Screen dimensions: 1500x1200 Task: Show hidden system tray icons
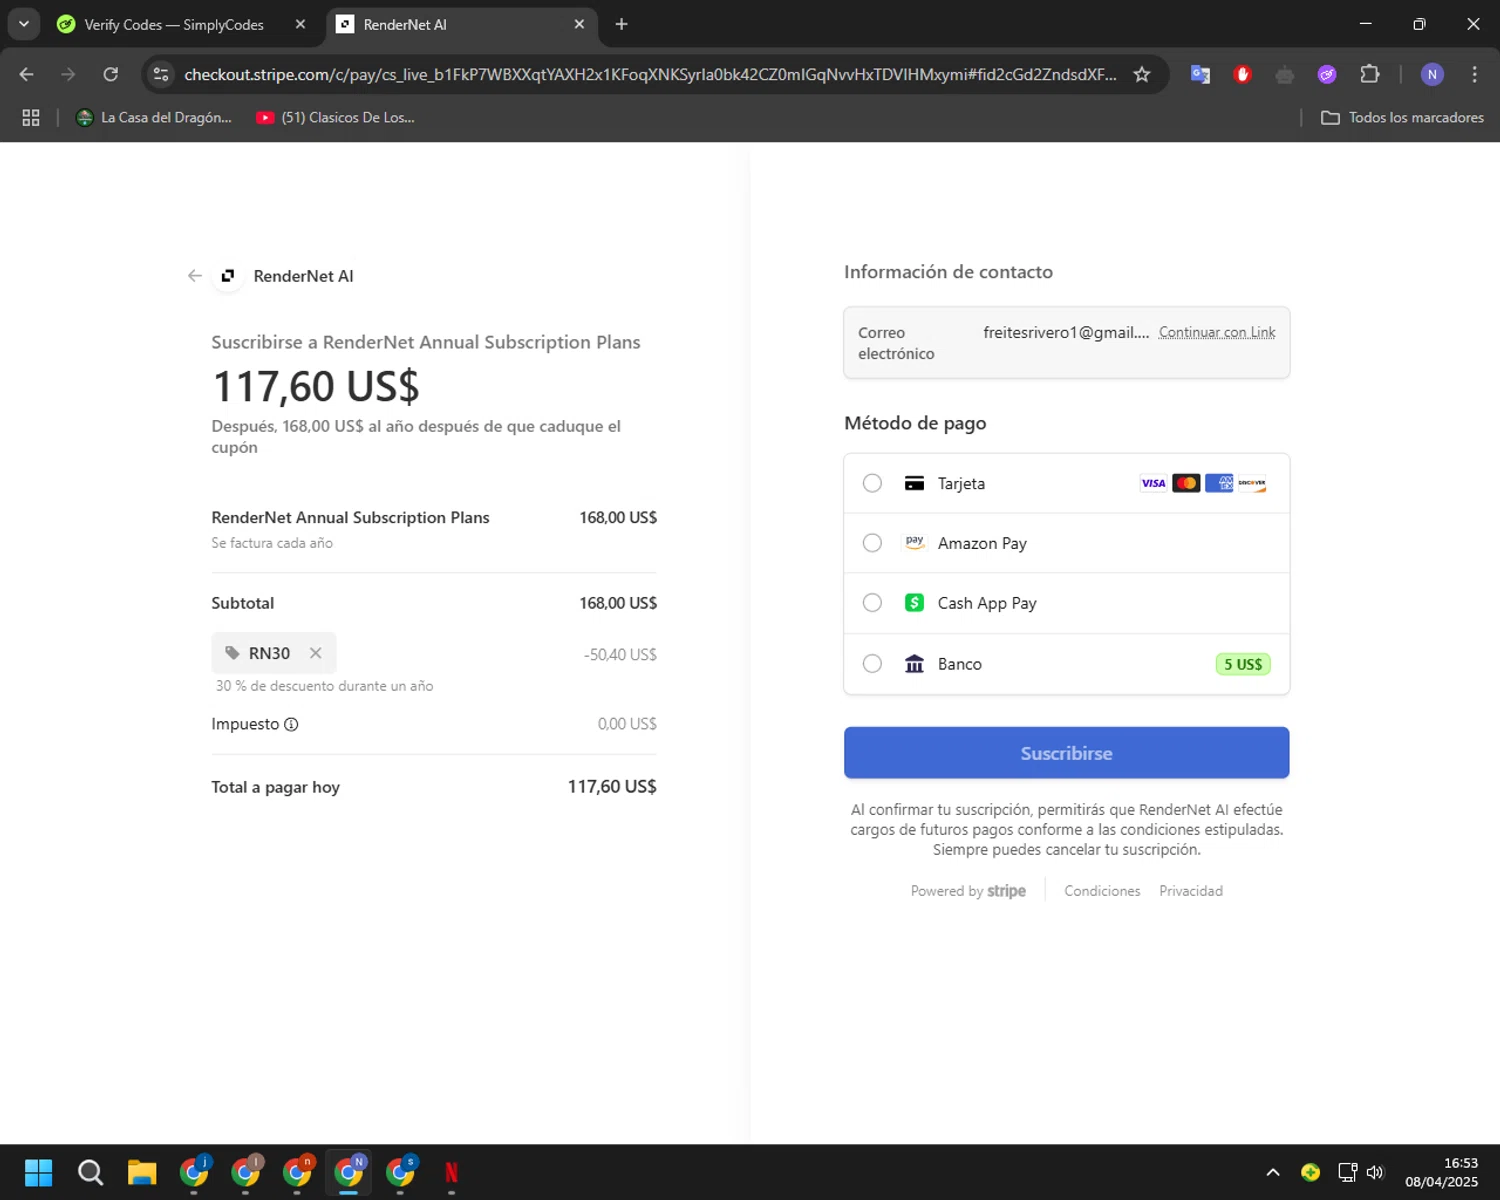click(x=1273, y=1172)
